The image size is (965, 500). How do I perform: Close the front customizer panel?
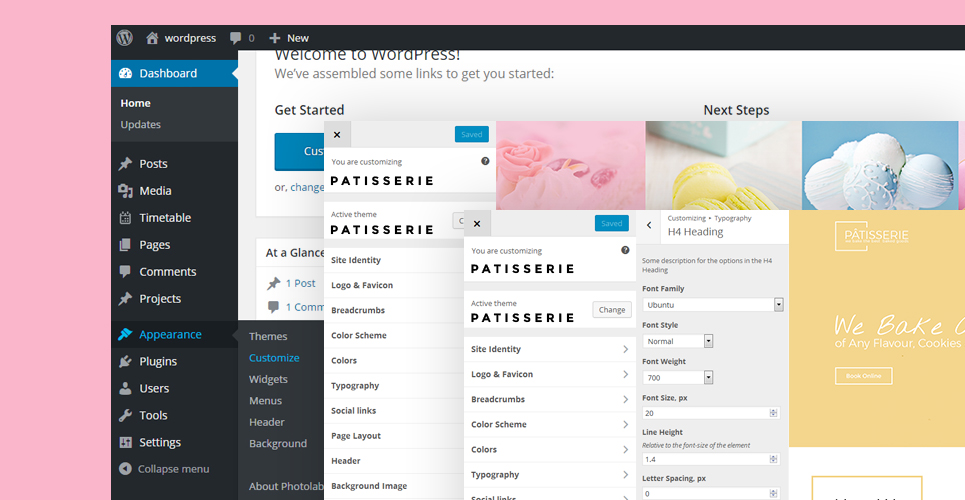(x=477, y=224)
